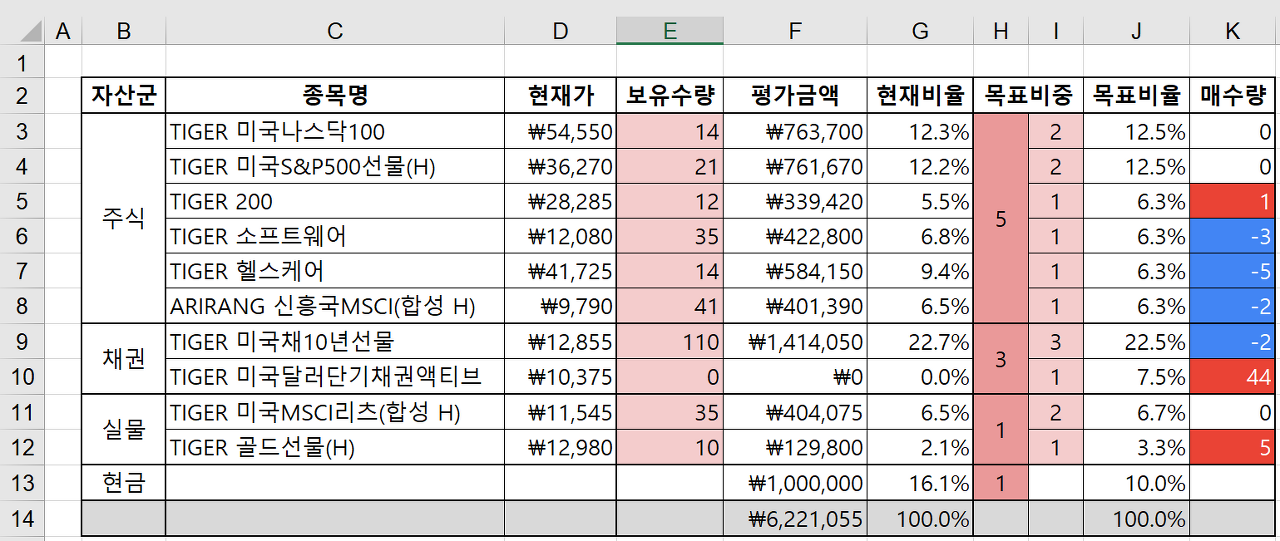
Task: Select current ratio cell 16.1%
Action: pyautogui.click(x=920, y=483)
